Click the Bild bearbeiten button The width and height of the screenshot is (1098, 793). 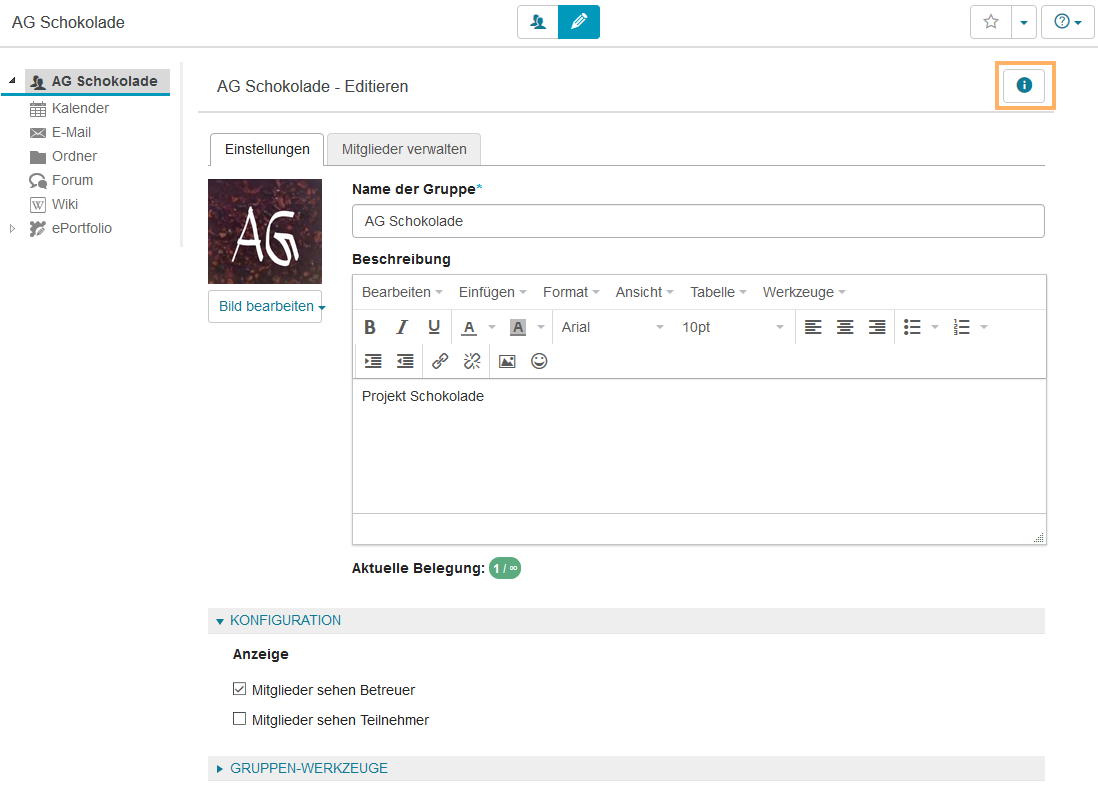[x=266, y=306]
